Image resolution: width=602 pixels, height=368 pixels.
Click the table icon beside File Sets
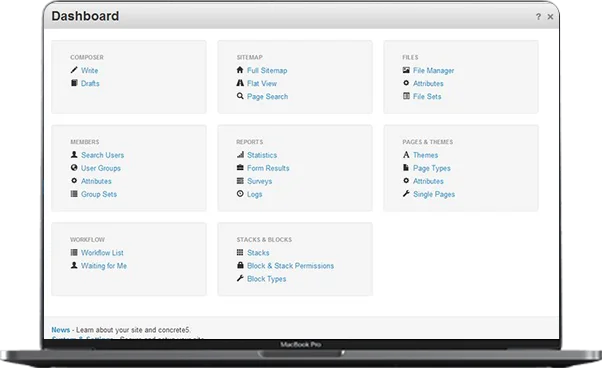406,96
